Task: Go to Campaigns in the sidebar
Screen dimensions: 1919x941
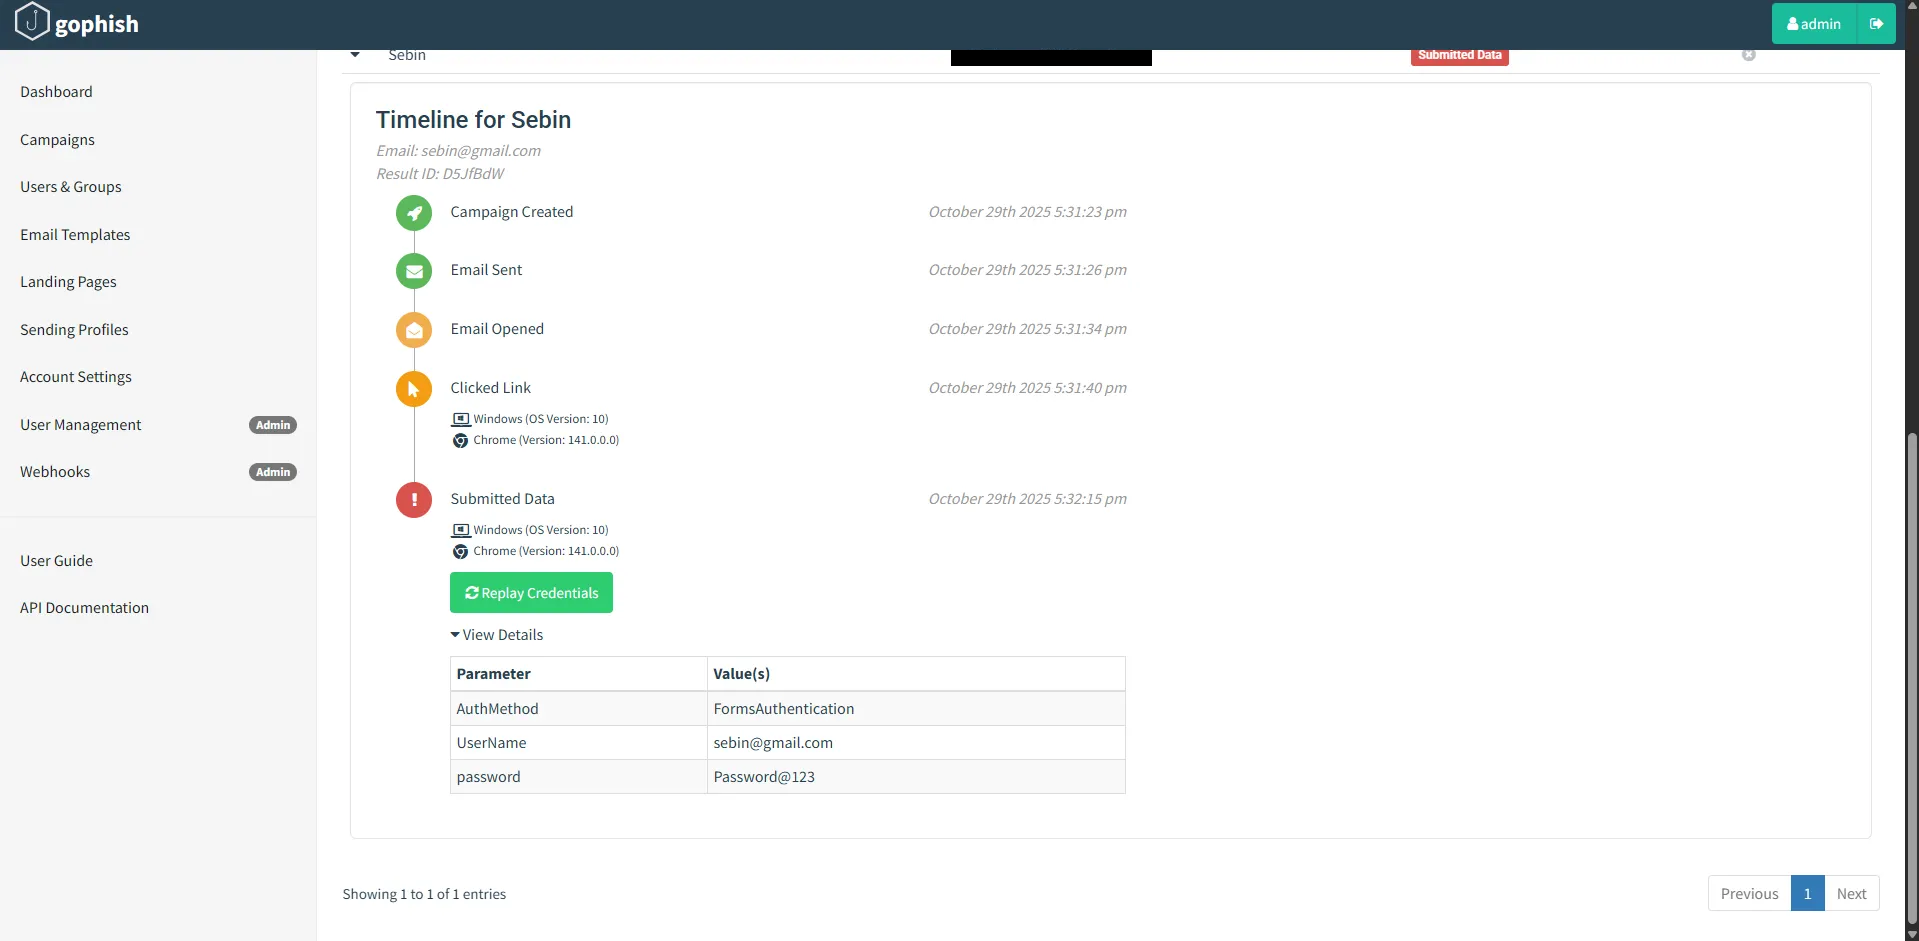Action: click(57, 140)
